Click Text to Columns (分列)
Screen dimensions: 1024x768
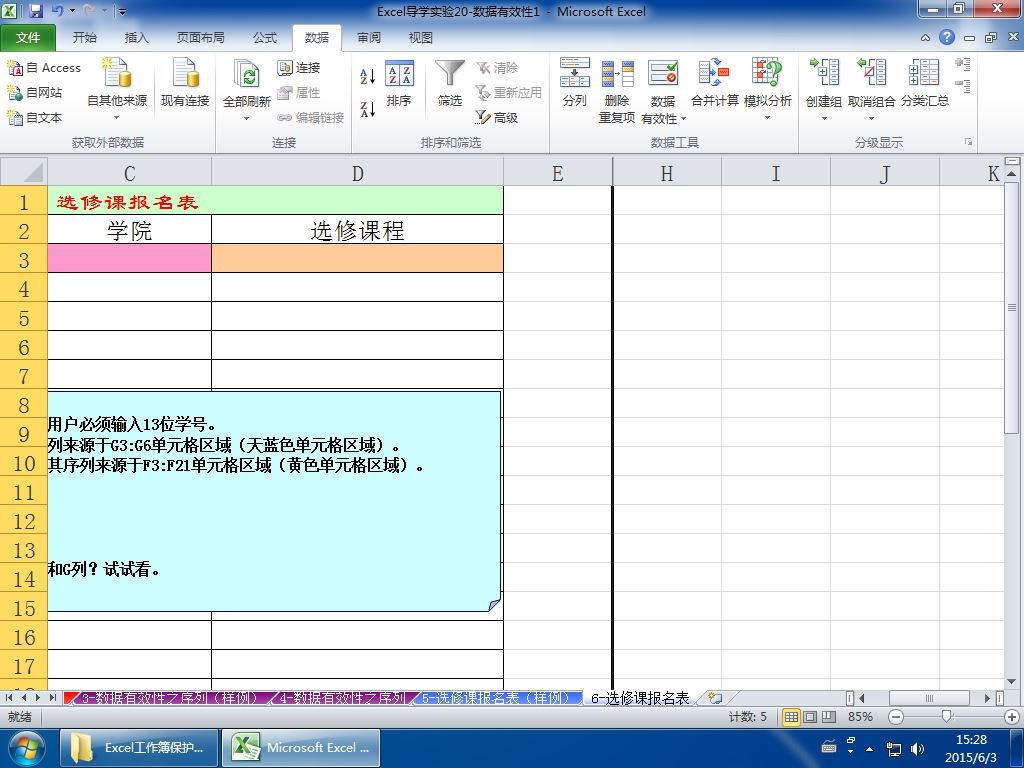coord(575,83)
